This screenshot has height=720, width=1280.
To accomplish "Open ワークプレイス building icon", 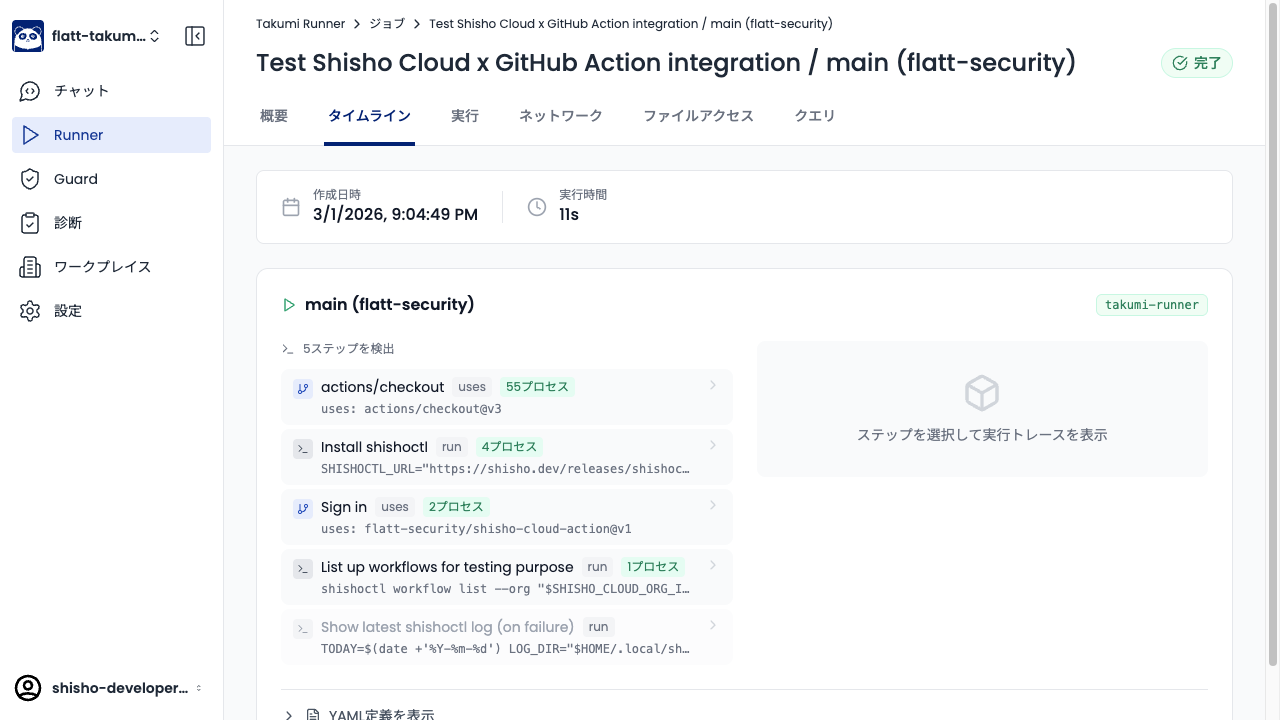I will click(x=30, y=267).
